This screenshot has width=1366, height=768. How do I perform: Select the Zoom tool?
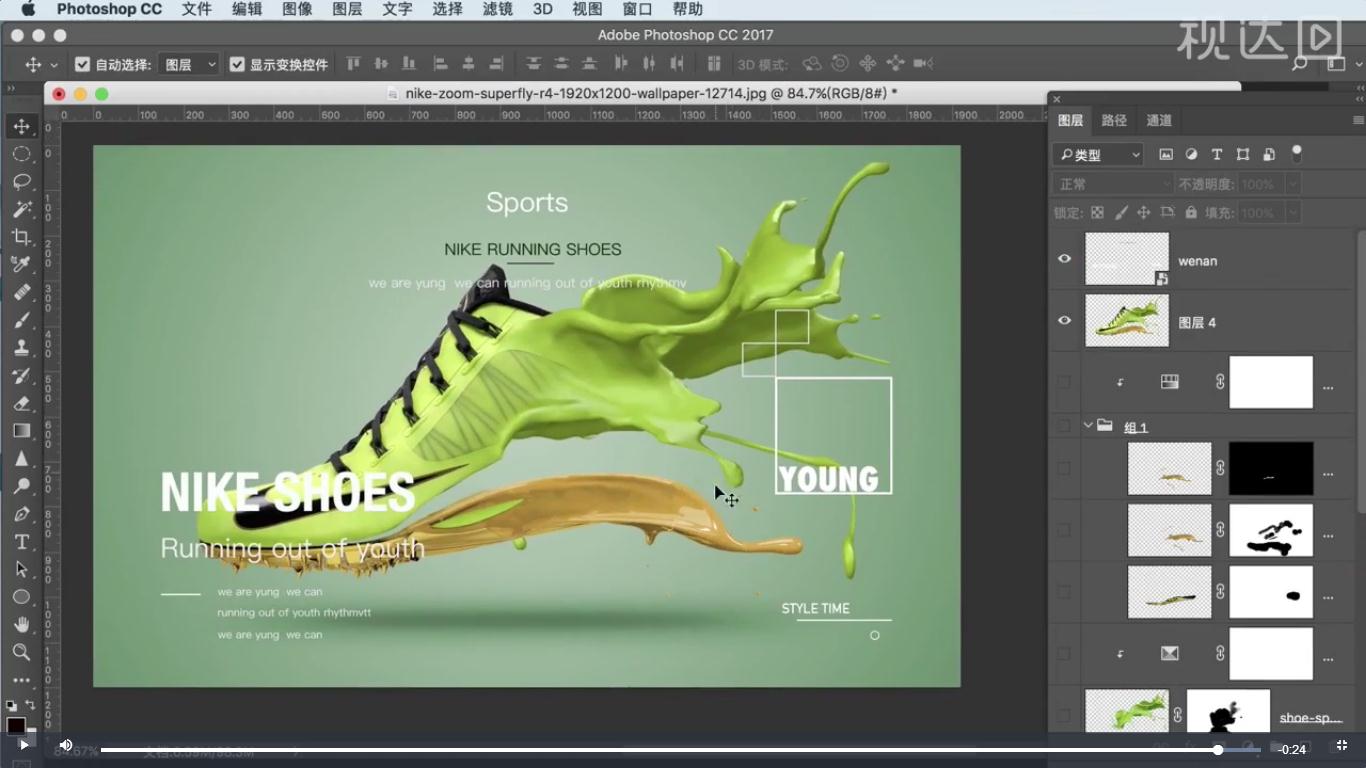tap(21, 652)
